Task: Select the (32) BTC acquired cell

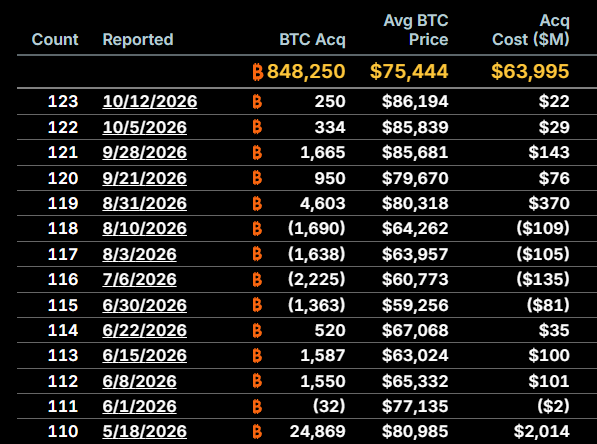Action: (x=329, y=406)
